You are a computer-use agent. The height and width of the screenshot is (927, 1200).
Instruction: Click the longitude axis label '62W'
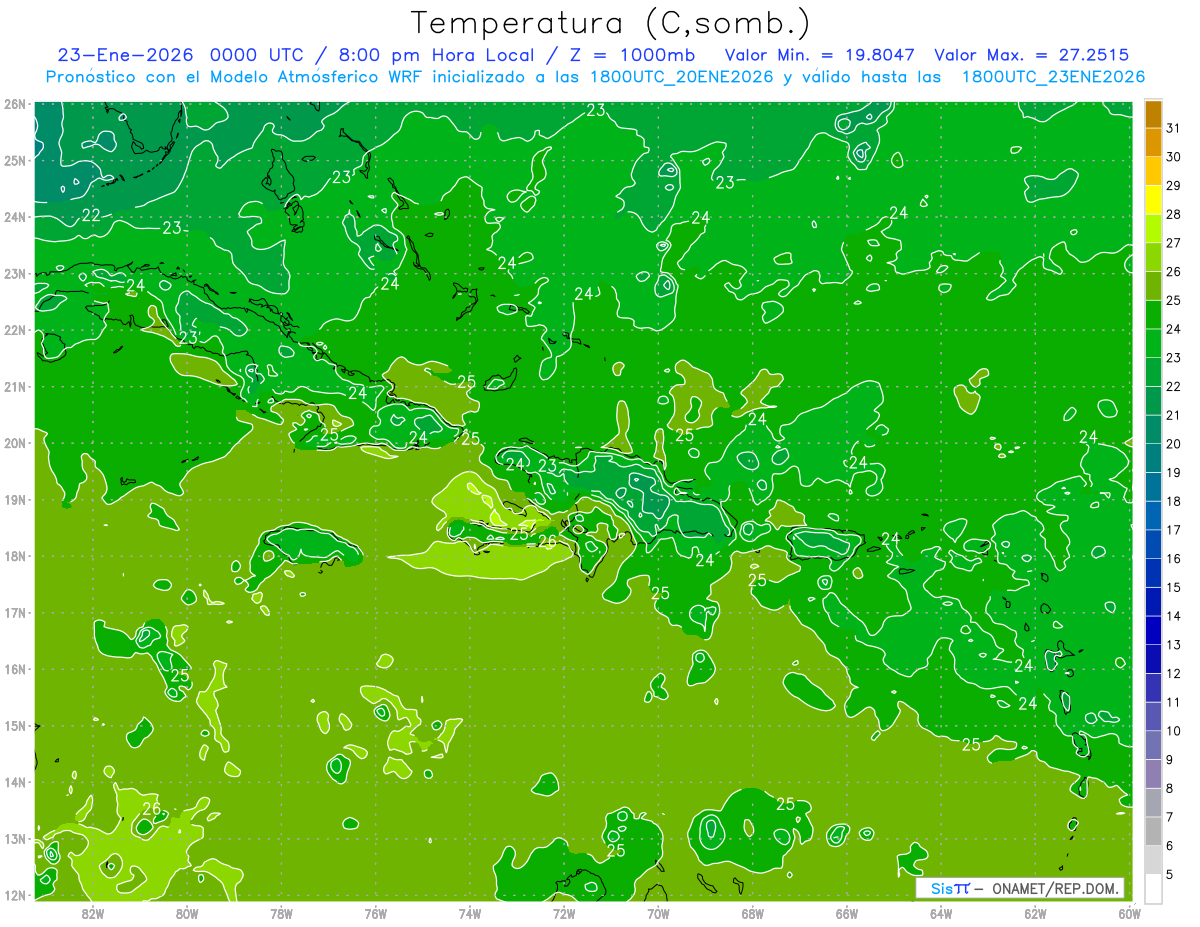click(1035, 913)
